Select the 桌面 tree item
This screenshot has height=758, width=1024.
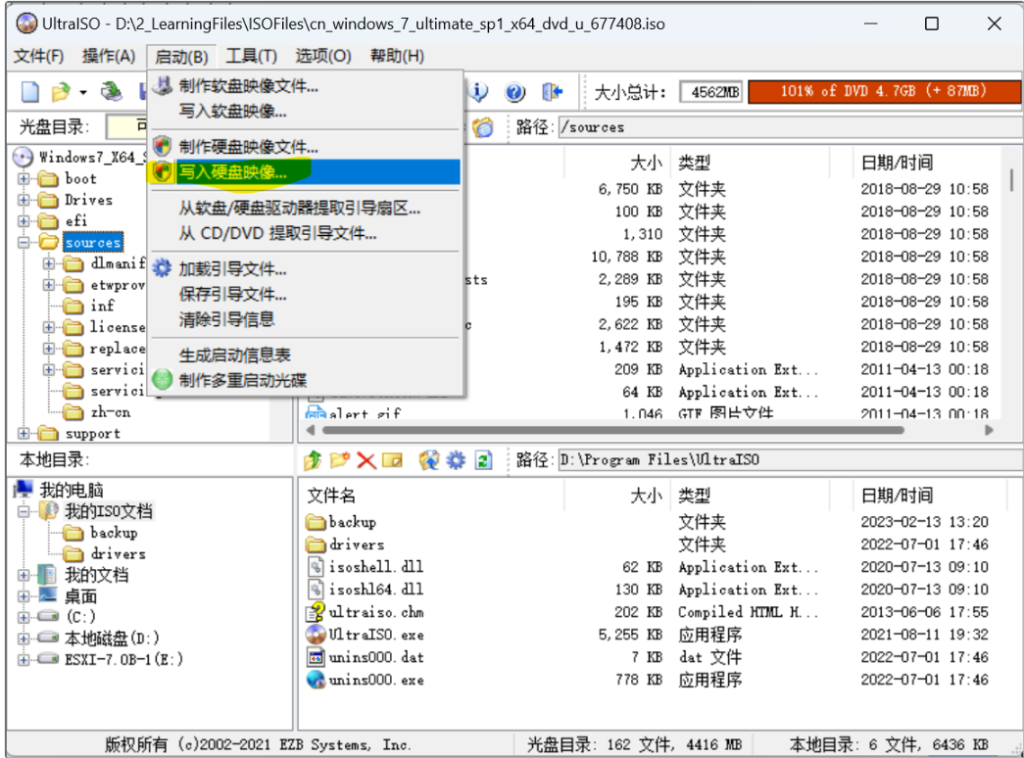click(80, 596)
